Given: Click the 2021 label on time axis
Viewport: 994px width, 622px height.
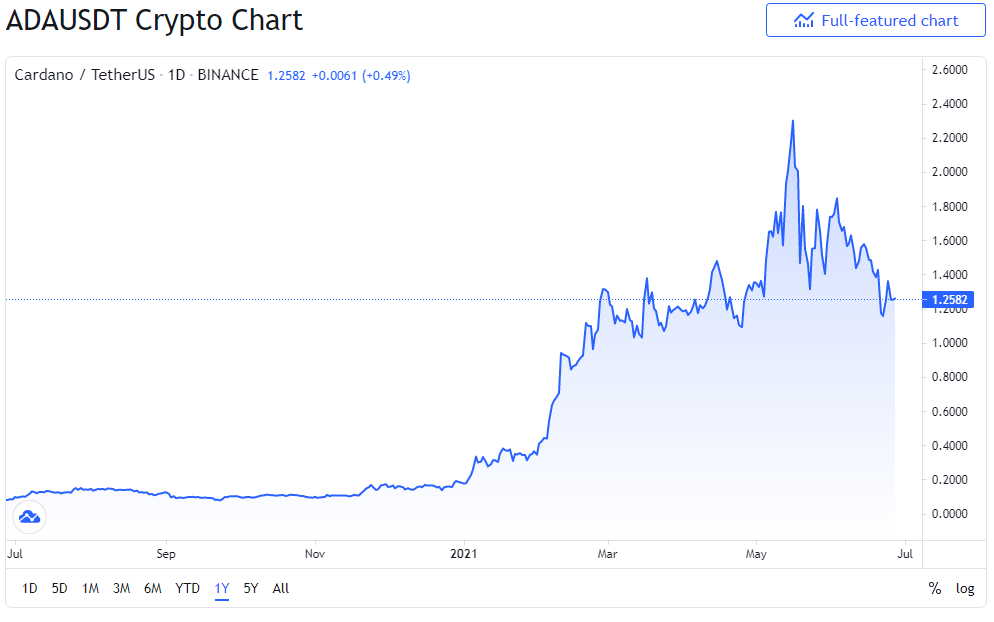Looking at the screenshot, I should pos(463,554).
